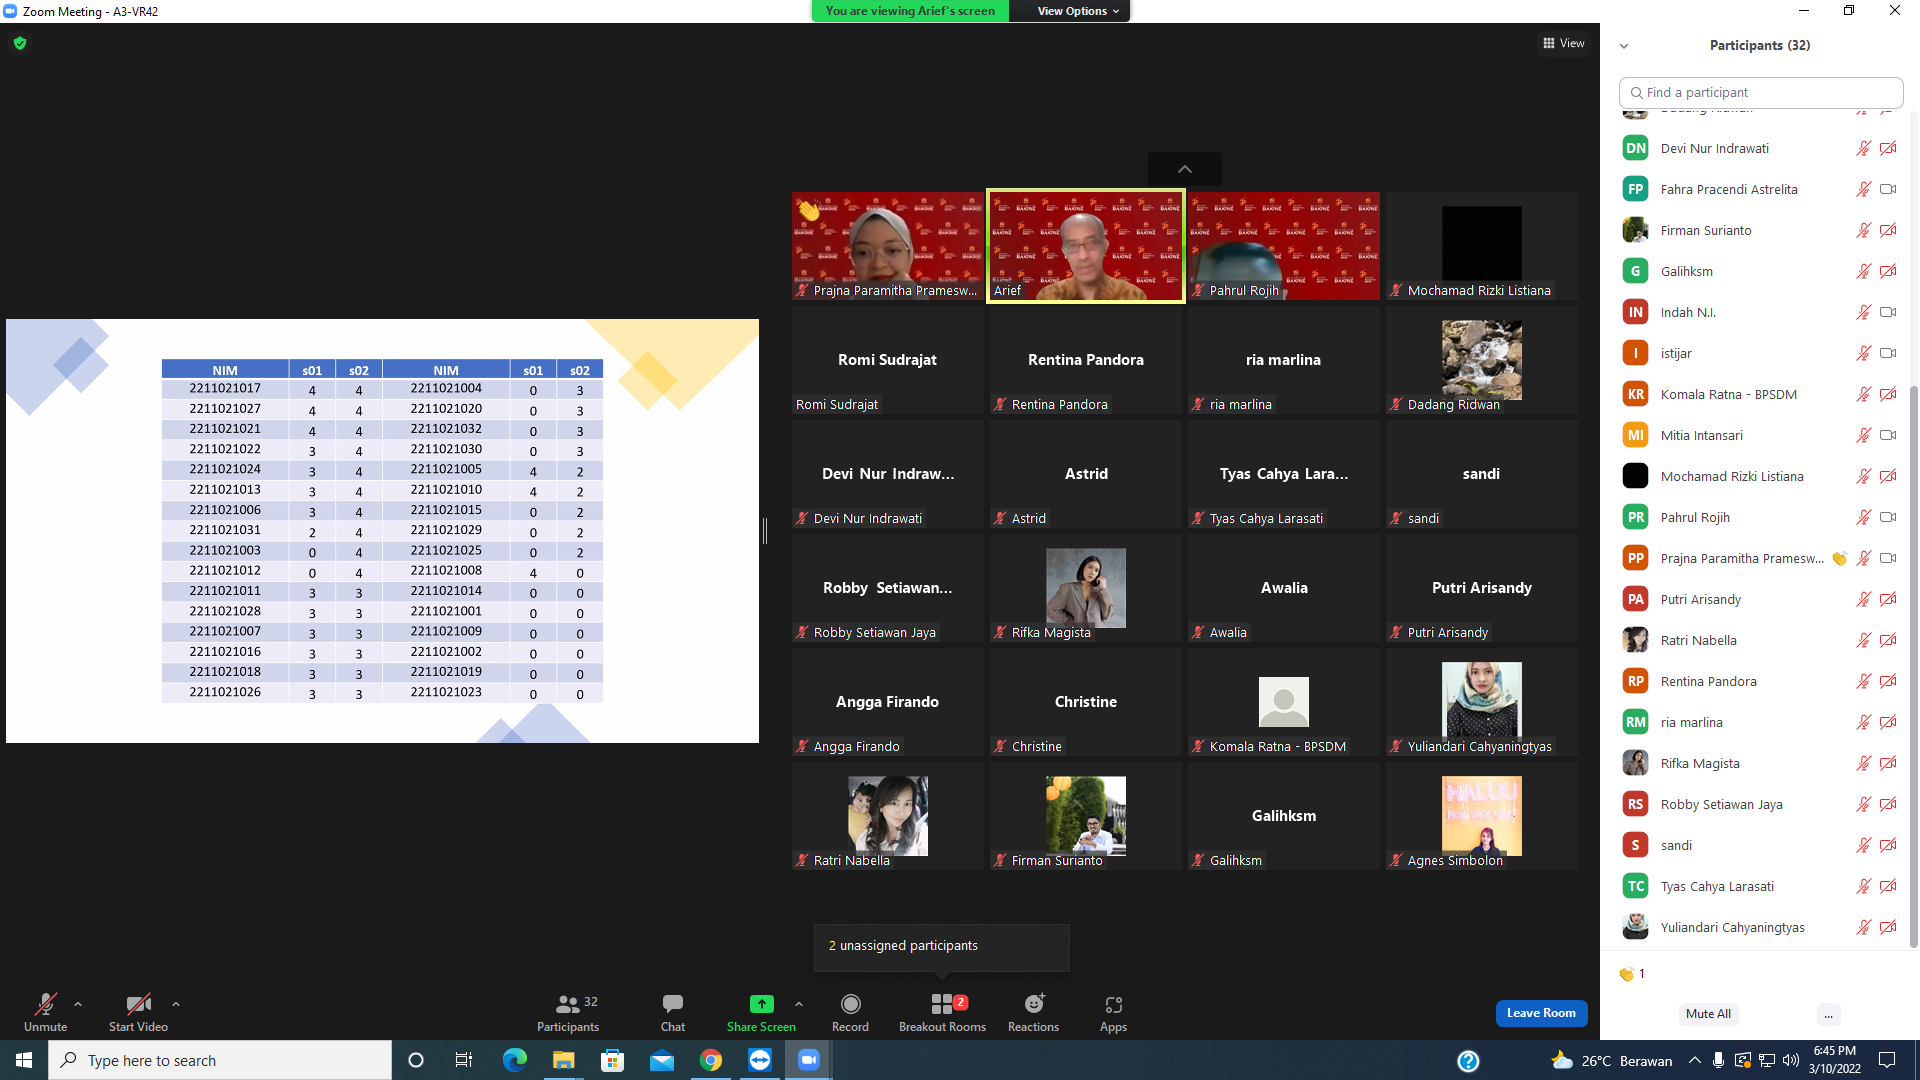Toggle microphone icon for Firman Surianto
This screenshot has height=1080, width=1920.
1863,230
